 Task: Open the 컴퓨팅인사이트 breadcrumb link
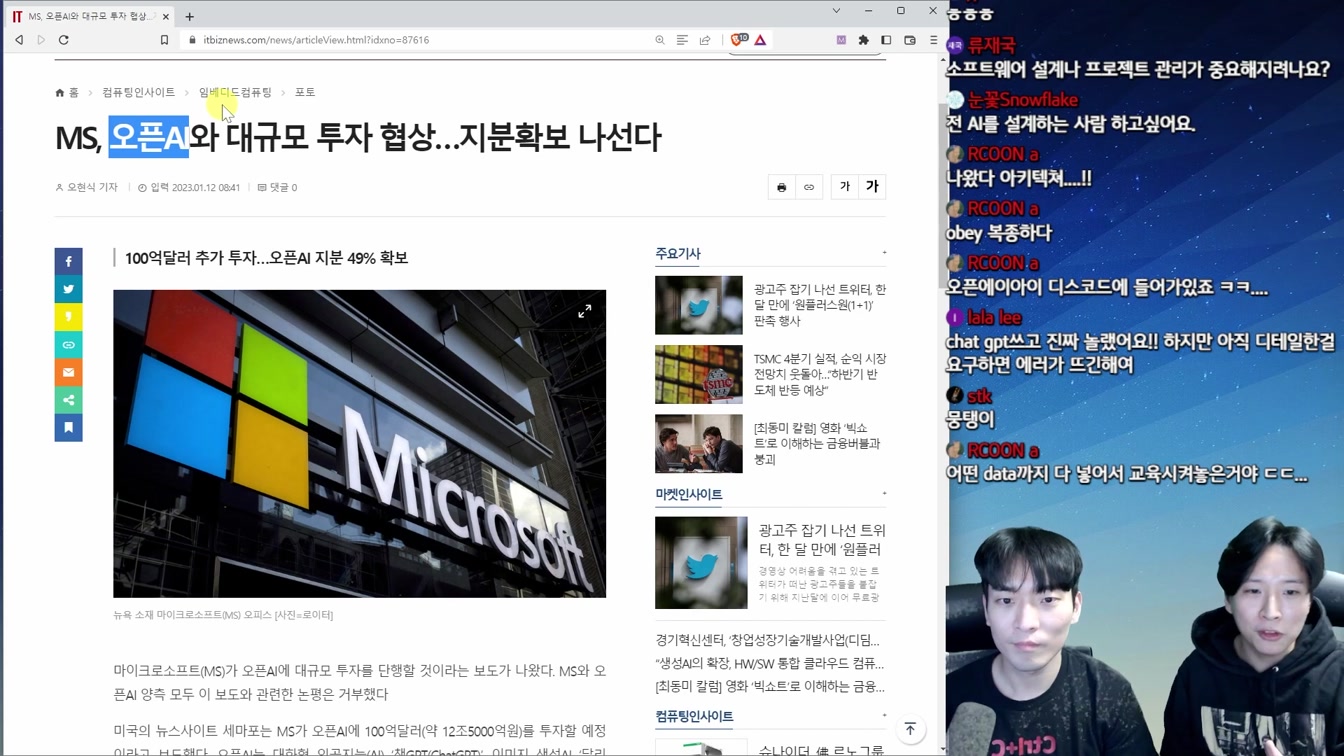[x=138, y=92]
